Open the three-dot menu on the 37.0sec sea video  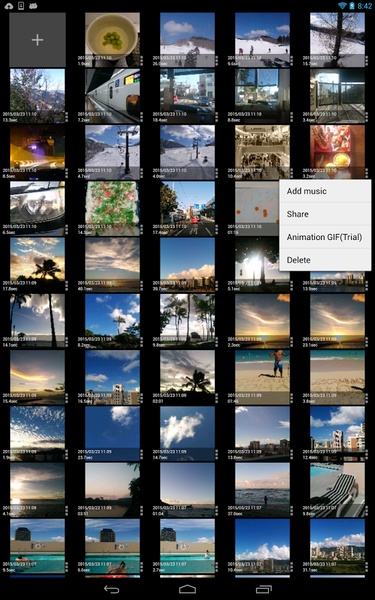[x=291, y=511]
